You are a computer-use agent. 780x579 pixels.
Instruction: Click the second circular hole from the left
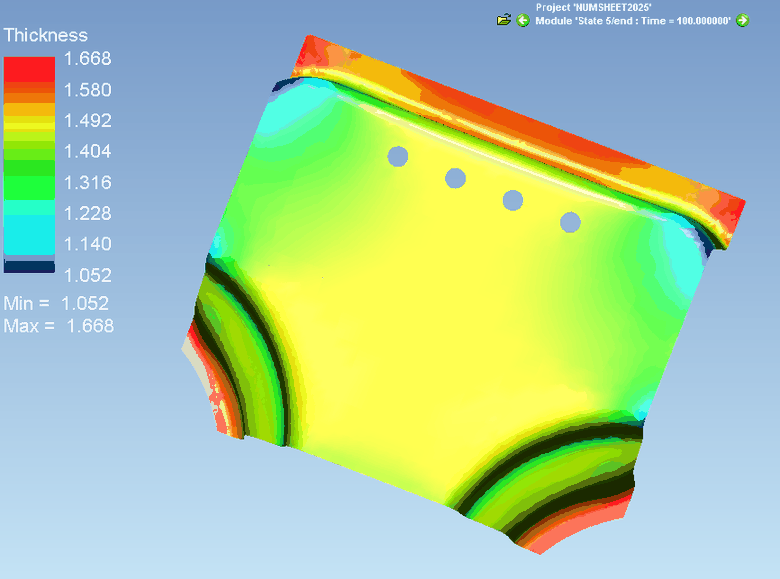tap(455, 178)
